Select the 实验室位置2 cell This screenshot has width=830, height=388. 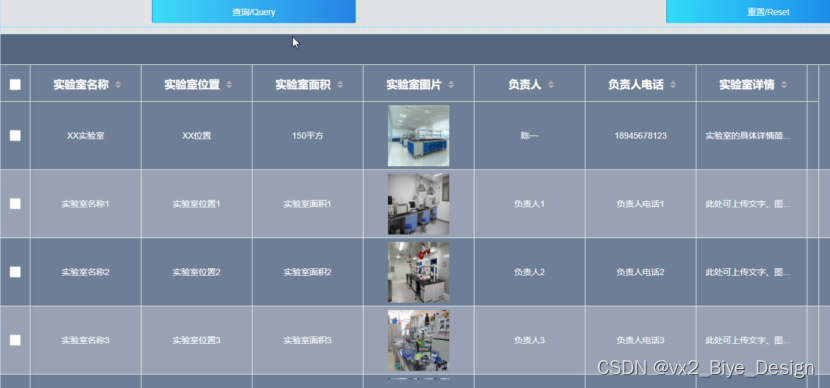197,272
